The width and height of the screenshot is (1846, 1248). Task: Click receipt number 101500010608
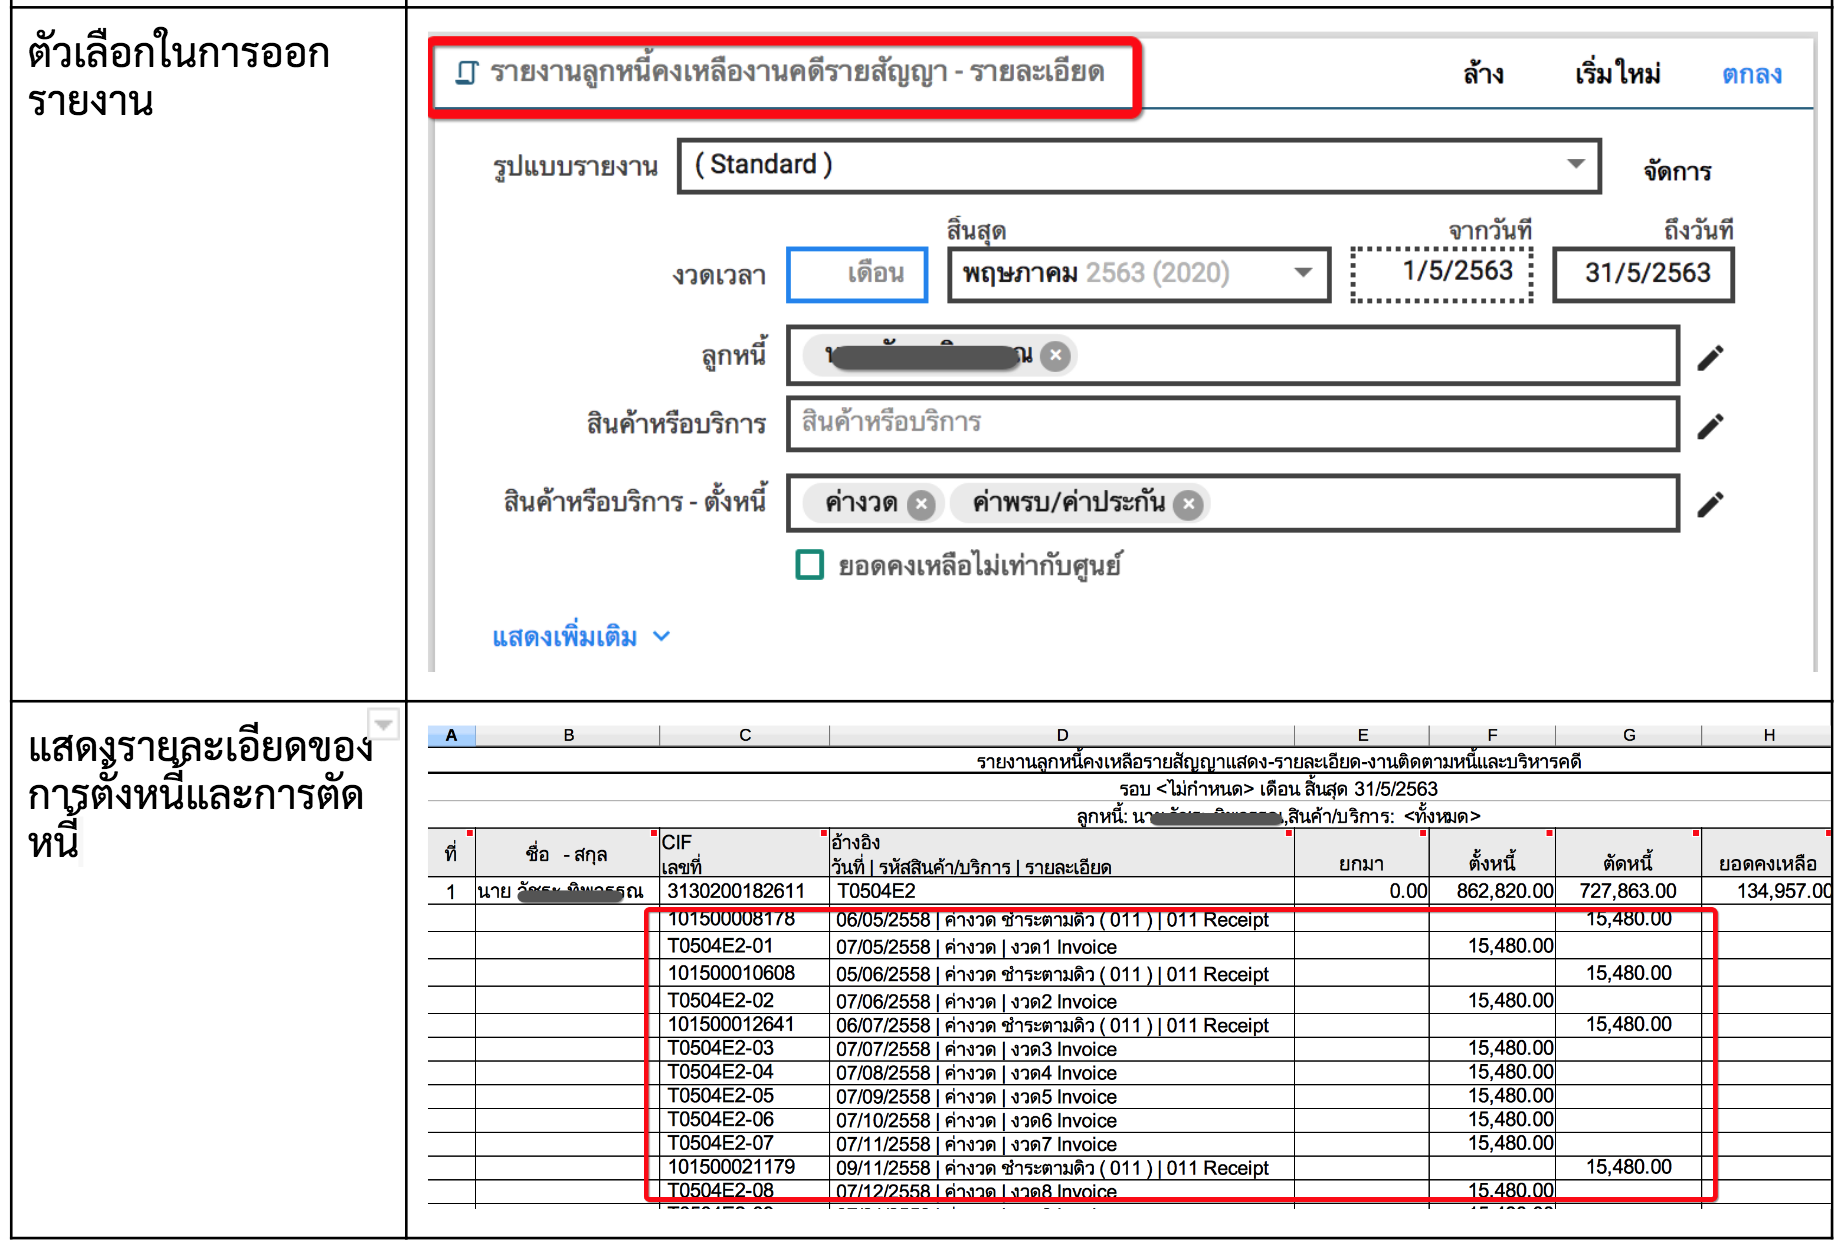(731, 974)
